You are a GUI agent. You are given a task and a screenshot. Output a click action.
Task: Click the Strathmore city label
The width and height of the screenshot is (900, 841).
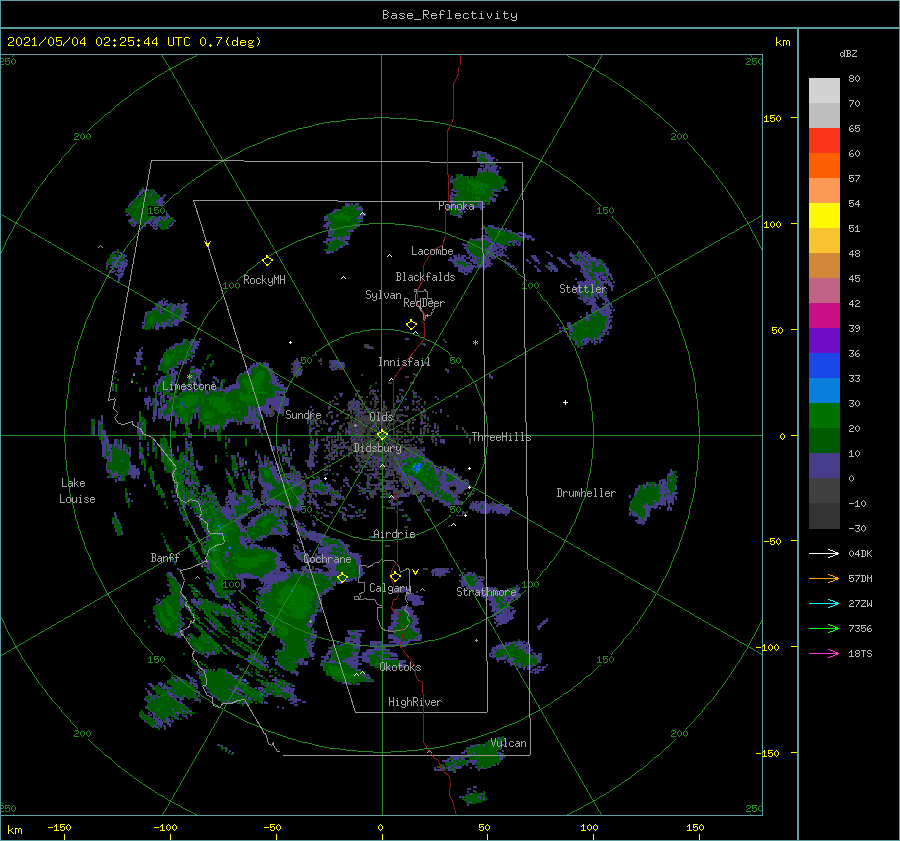pos(486,592)
